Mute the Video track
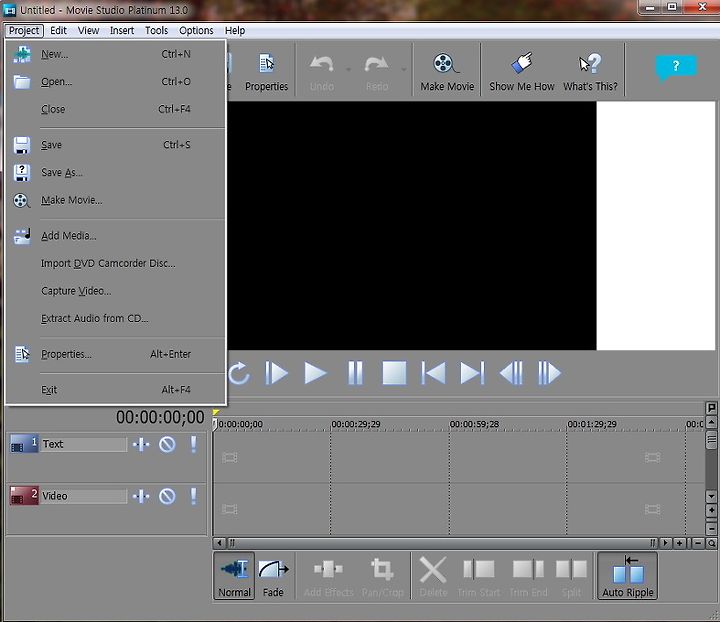The height and width of the screenshot is (622, 720). (167, 496)
